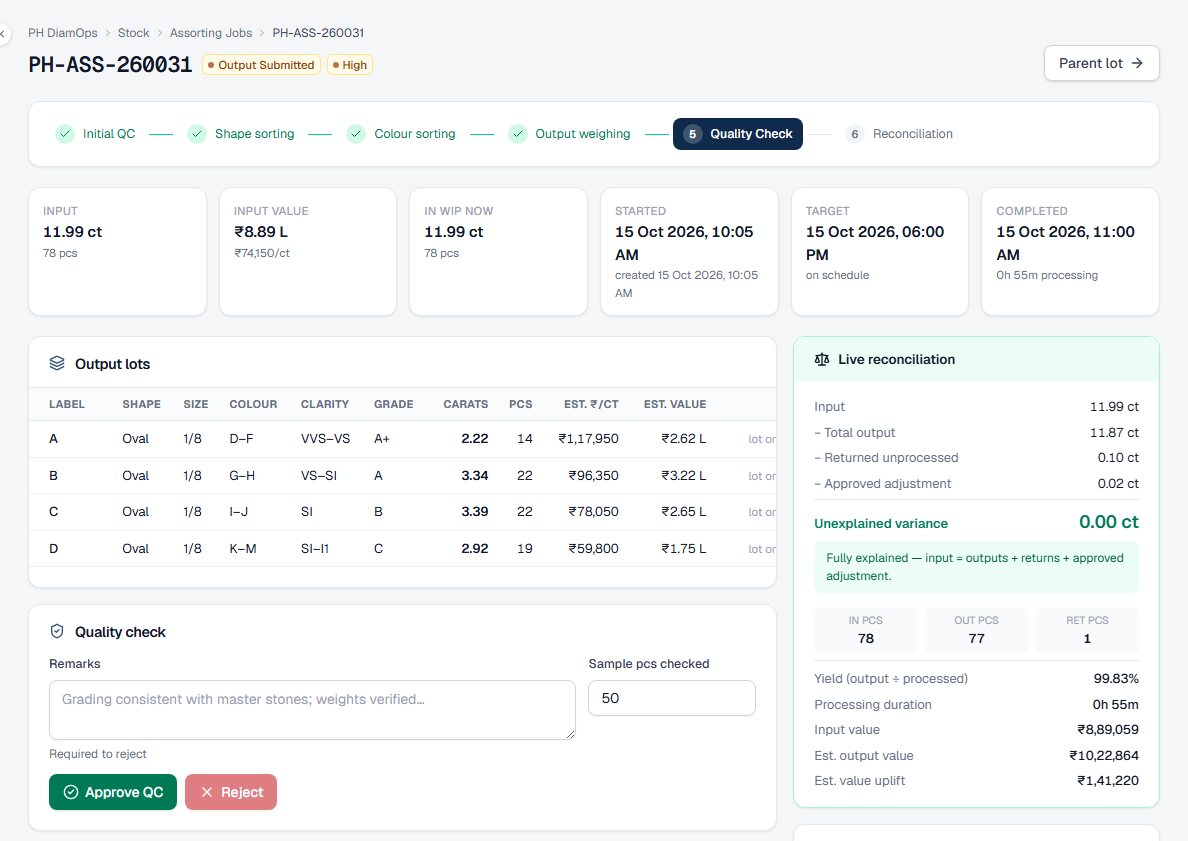This screenshot has height=841, width=1188.
Task: Go to Stock breadcrumb
Action: tap(133, 33)
